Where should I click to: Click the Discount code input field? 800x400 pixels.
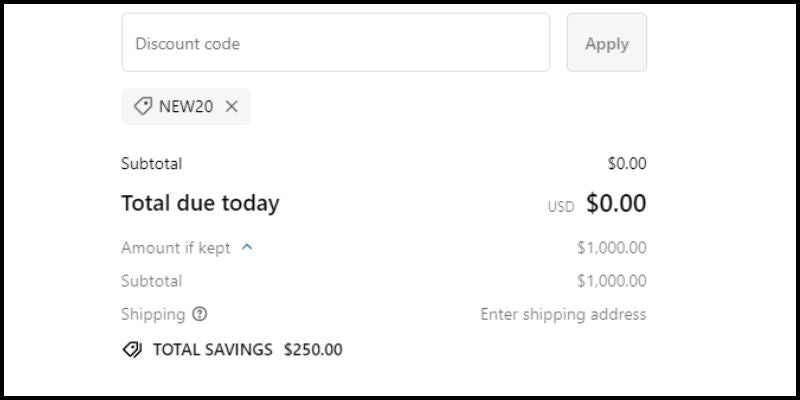tap(335, 43)
